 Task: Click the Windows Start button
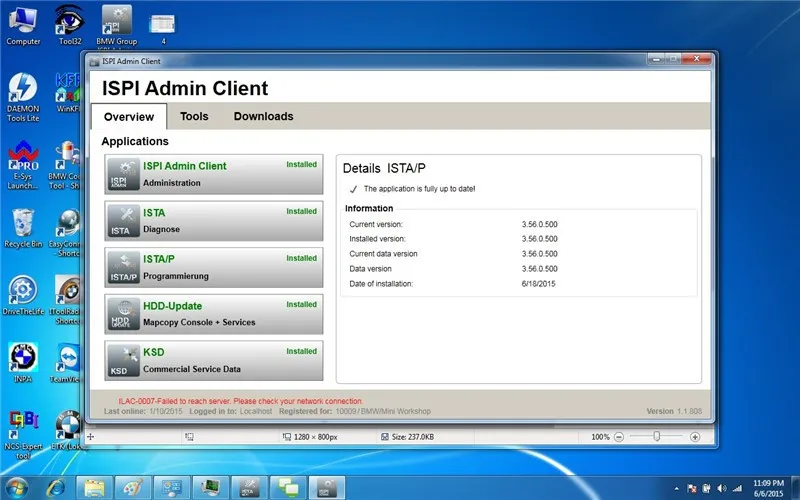click(16, 487)
